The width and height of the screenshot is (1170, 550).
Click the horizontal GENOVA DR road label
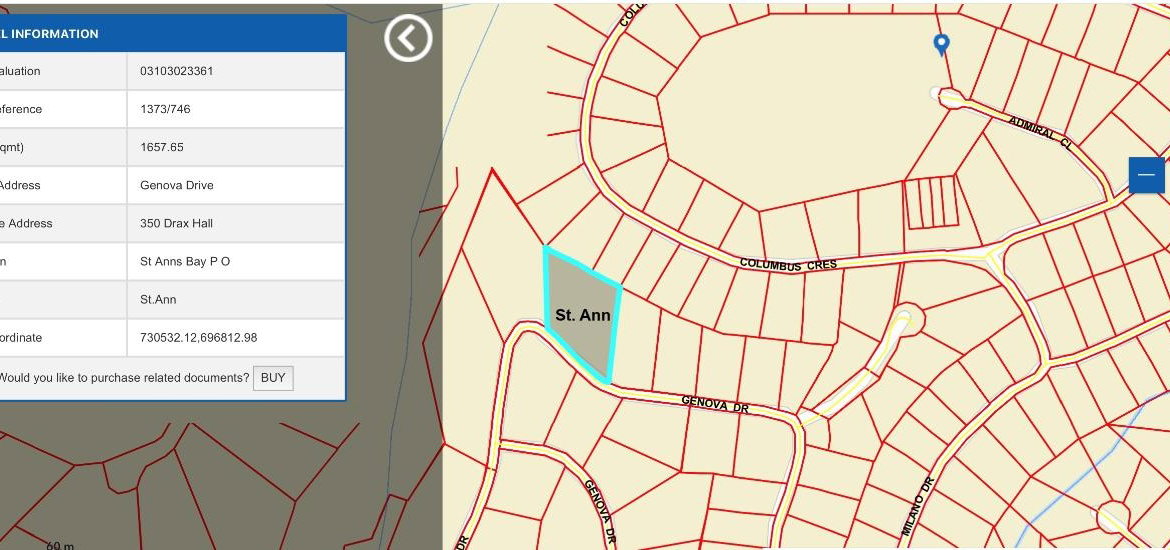click(715, 404)
